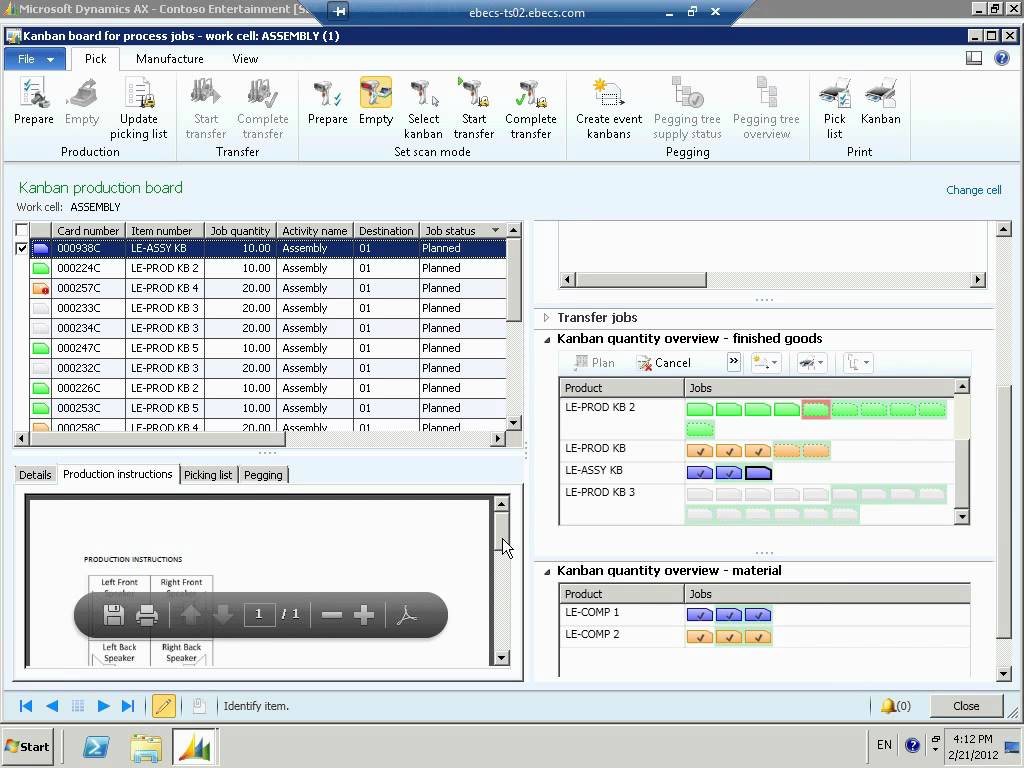Select the red-highlighted LE-PROD KB 2 kanban
Screen dimensions: 1024x768
click(x=816, y=409)
